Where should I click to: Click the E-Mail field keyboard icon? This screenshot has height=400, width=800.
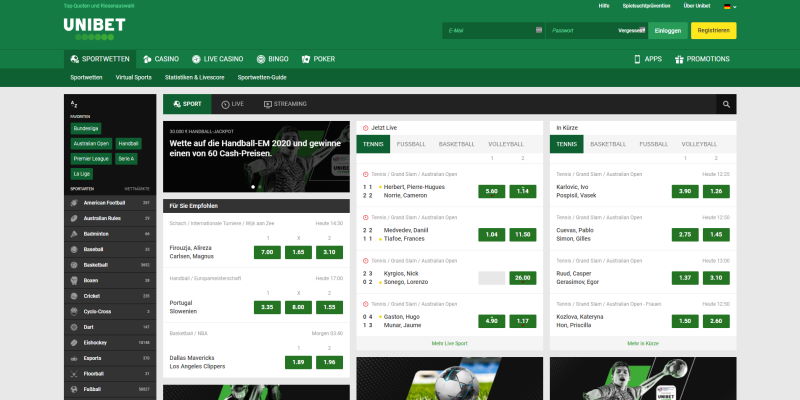pyautogui.click(x=539, y=30)
